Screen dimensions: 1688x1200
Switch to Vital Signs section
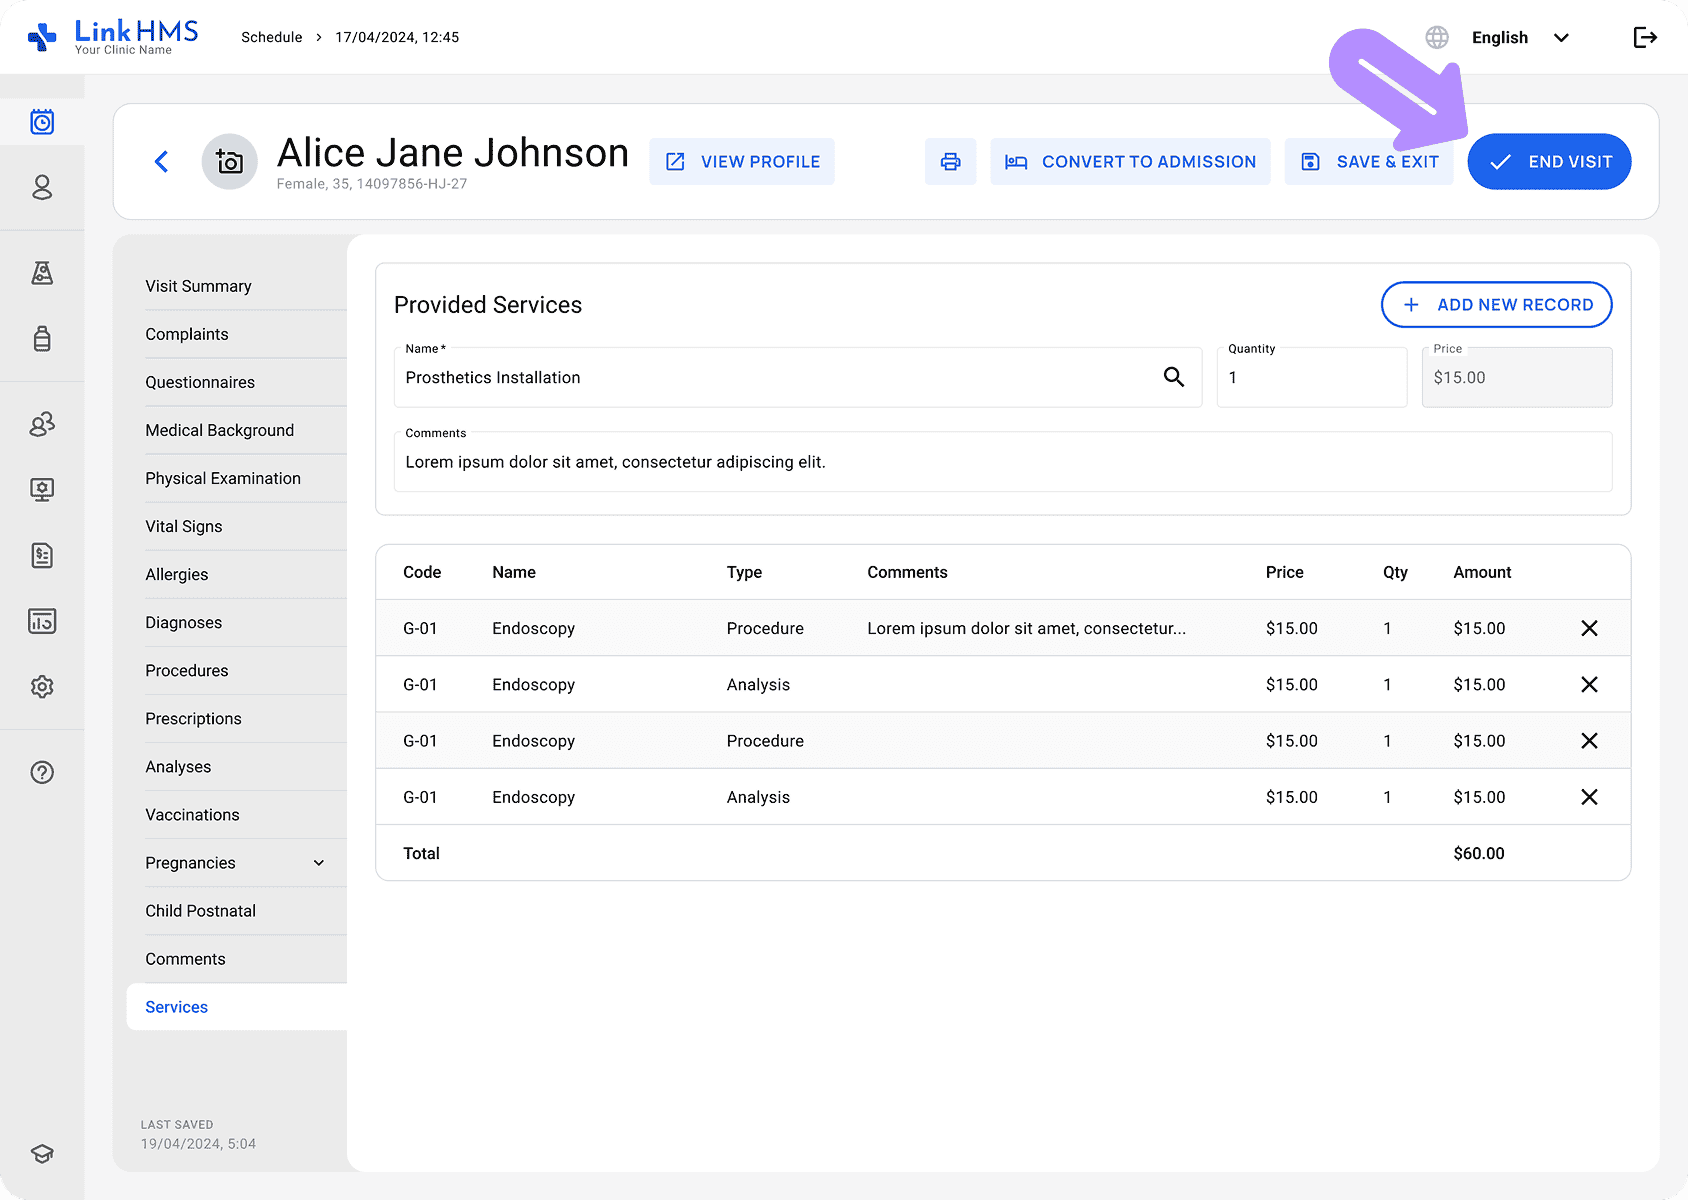[x=184, y=527]
